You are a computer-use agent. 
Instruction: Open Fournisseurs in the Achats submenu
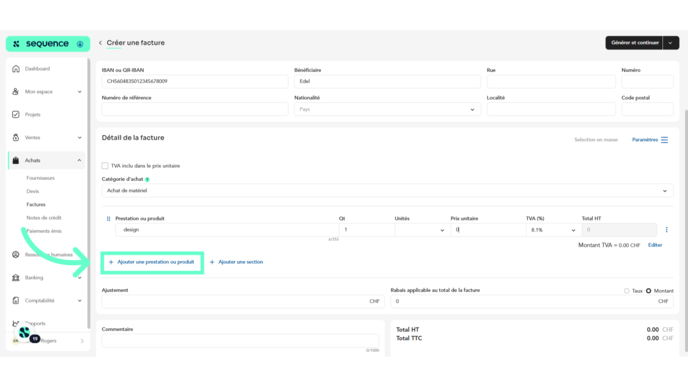pyautogui.click(x=40, y=178)
